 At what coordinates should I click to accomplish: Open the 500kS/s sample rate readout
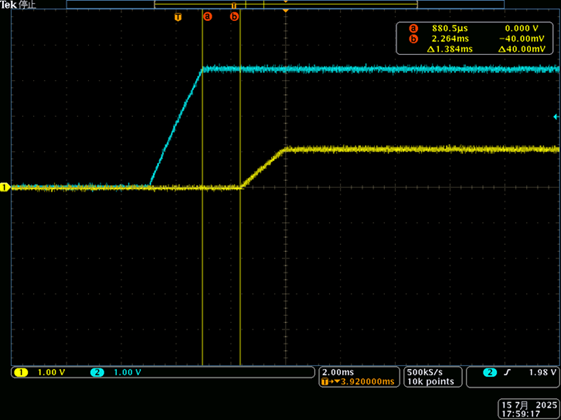425,372
